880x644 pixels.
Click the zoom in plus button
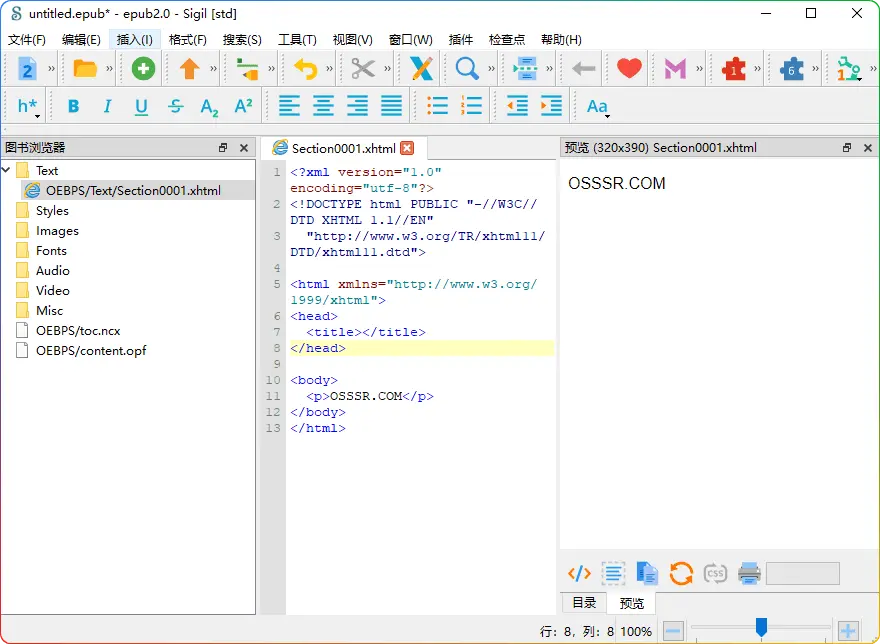pos(849,631)
